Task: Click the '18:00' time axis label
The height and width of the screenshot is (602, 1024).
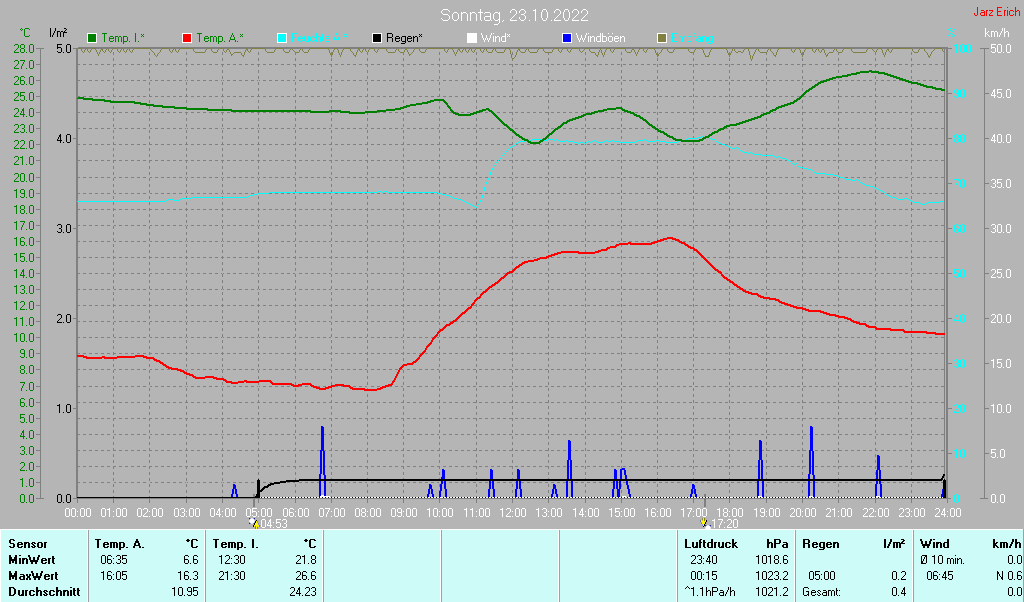Action: 730,513
